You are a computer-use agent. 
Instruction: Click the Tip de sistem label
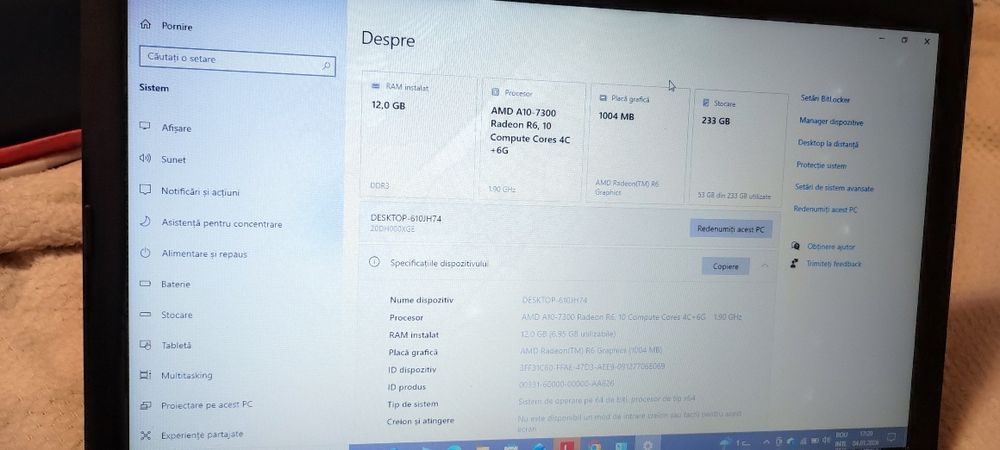pos(413,404)
